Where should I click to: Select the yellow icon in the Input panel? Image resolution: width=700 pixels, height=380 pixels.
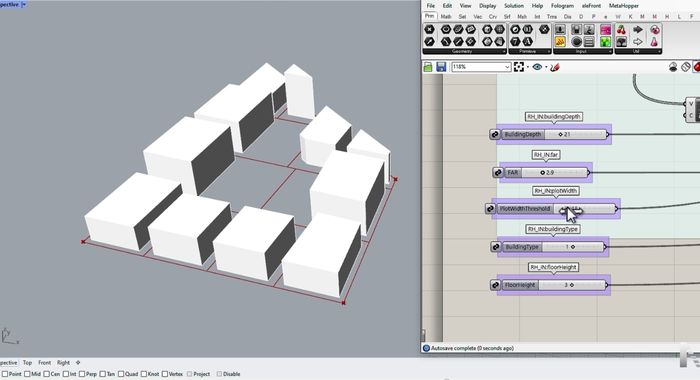560,42
